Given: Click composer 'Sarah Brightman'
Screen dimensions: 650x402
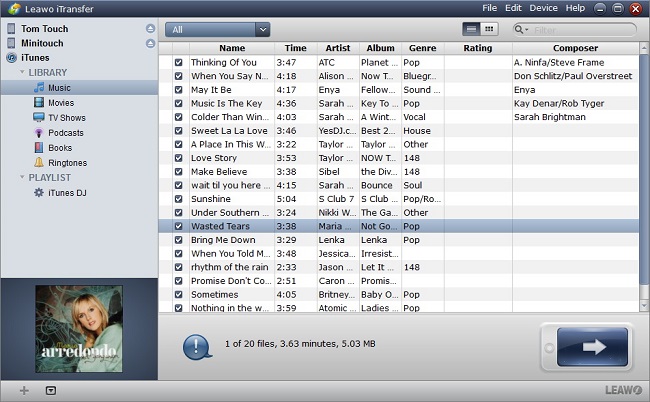Looking at the screenshot, I should coord(550,117).
